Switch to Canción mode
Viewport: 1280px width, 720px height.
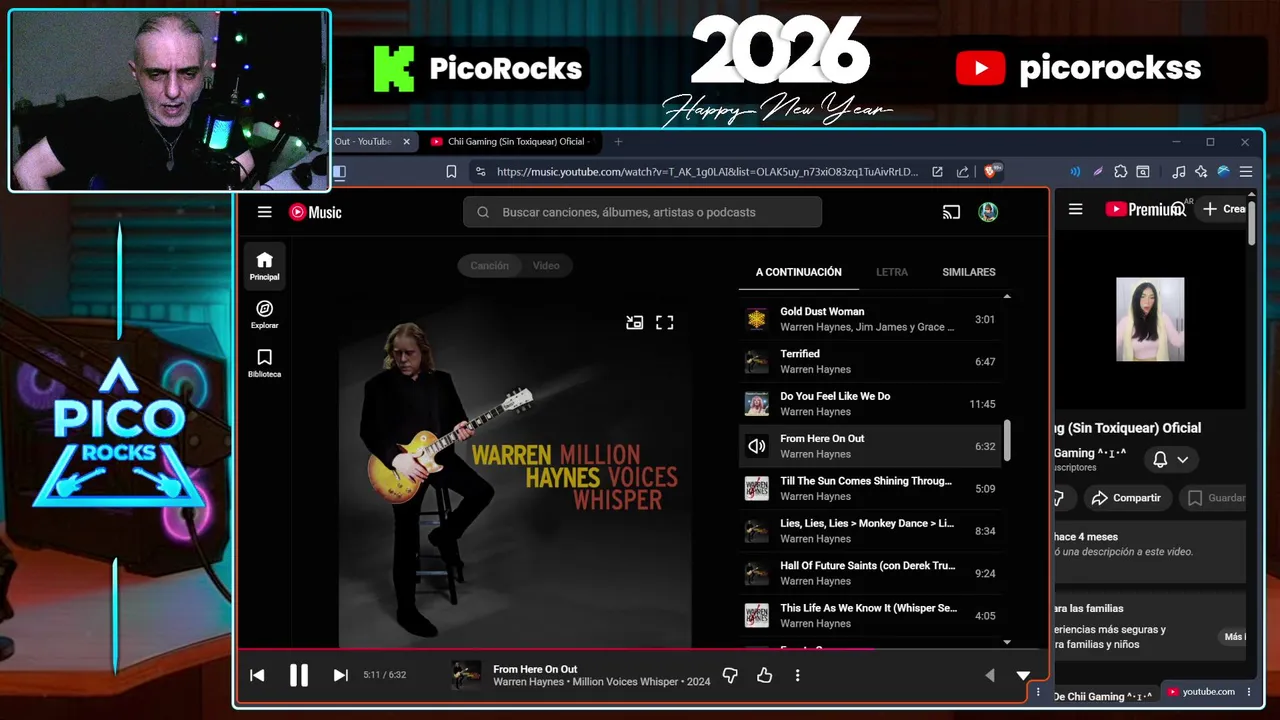click(x=490, y=265)
